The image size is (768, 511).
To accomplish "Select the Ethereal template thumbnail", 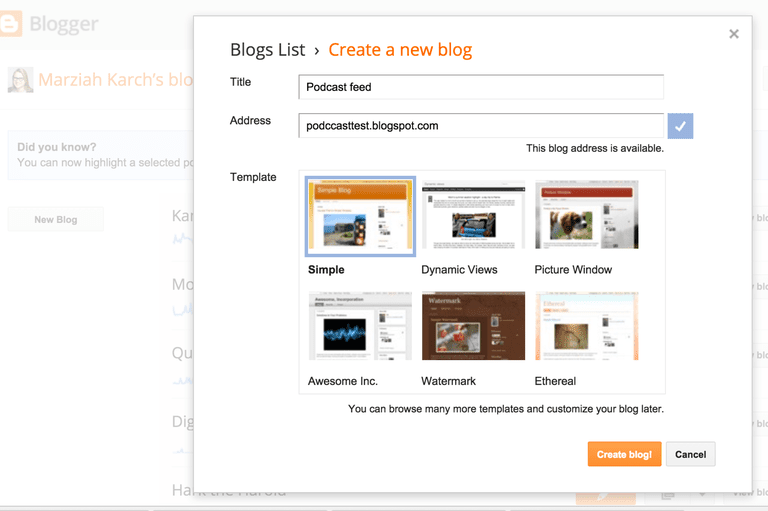I will click(586, 326).
